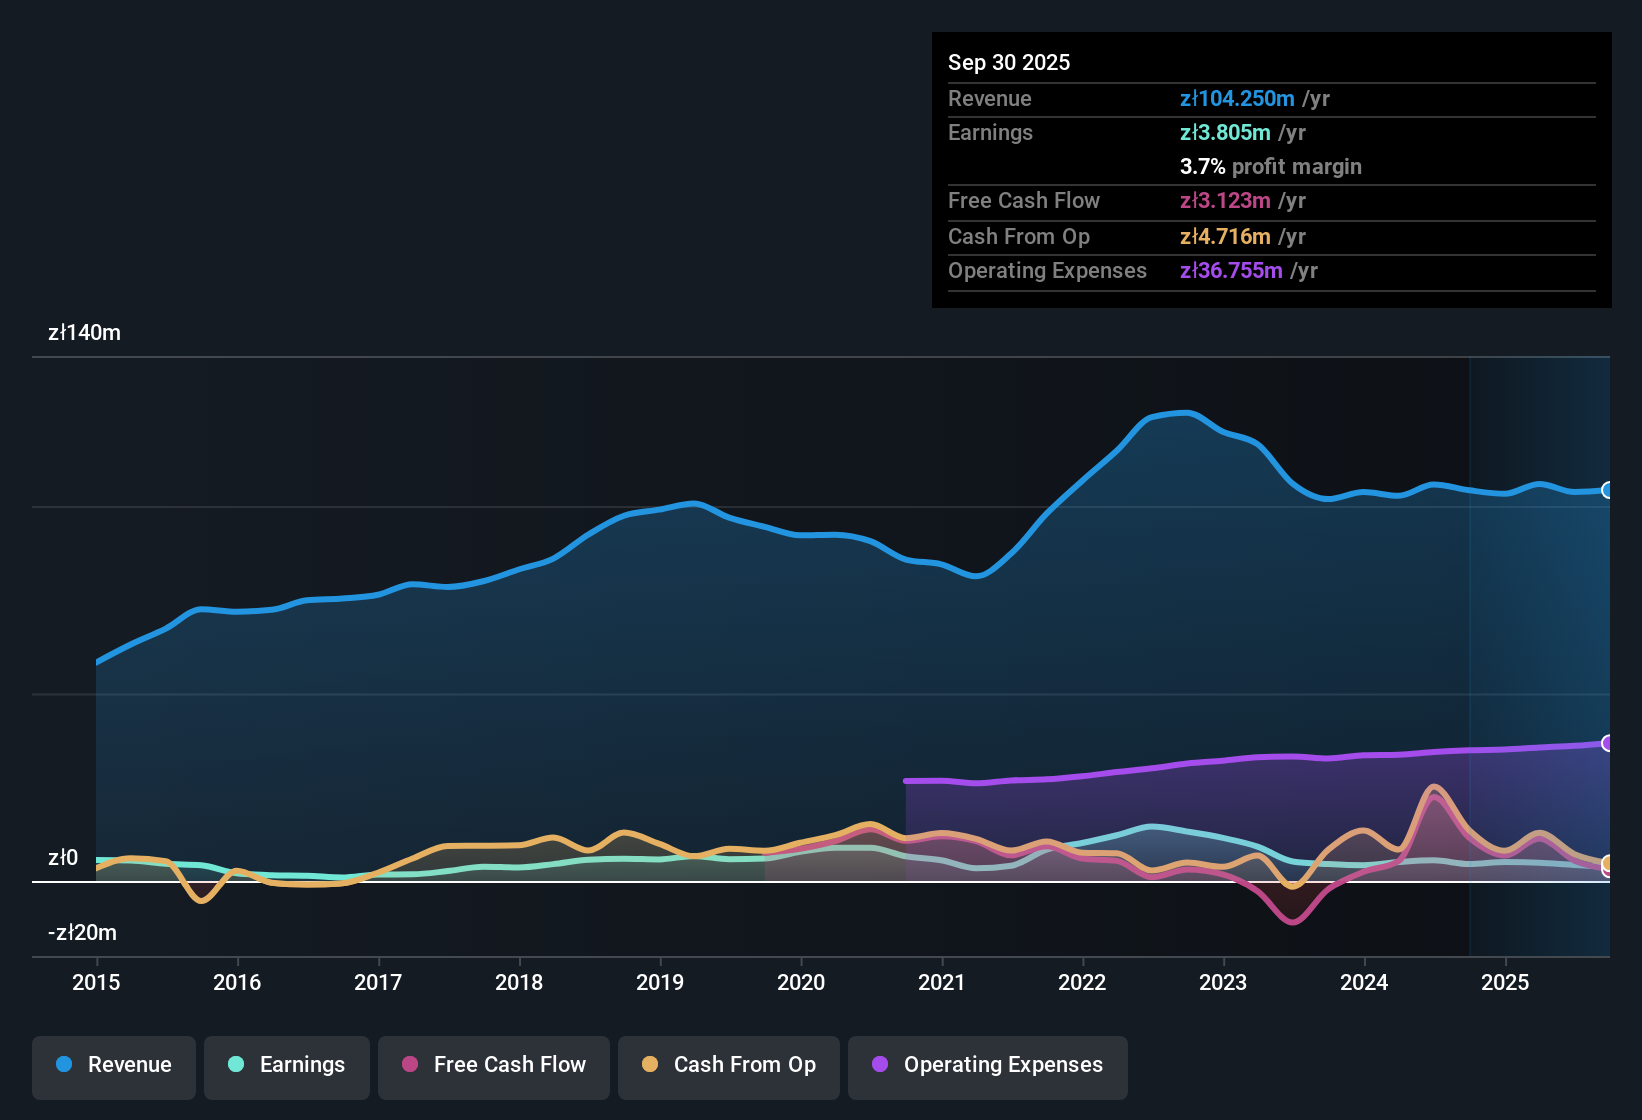This screenshot has width=1642, height=1120.
Task: Toggle the Revenue series visibility
Action: click(113, 1066)
